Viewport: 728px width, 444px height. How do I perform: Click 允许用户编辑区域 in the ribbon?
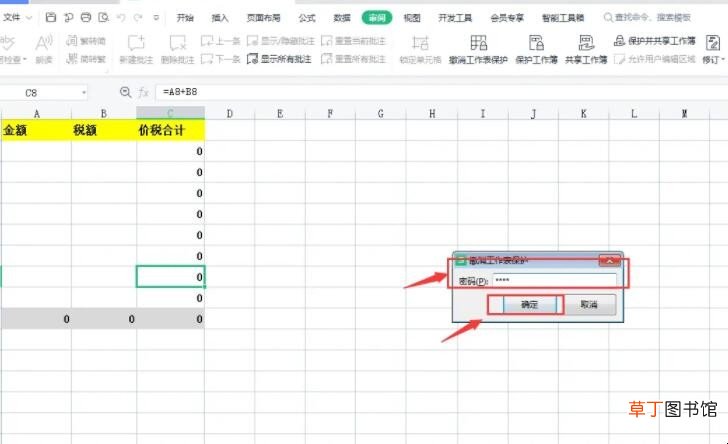pyautogui.click(x=655, y=59)
